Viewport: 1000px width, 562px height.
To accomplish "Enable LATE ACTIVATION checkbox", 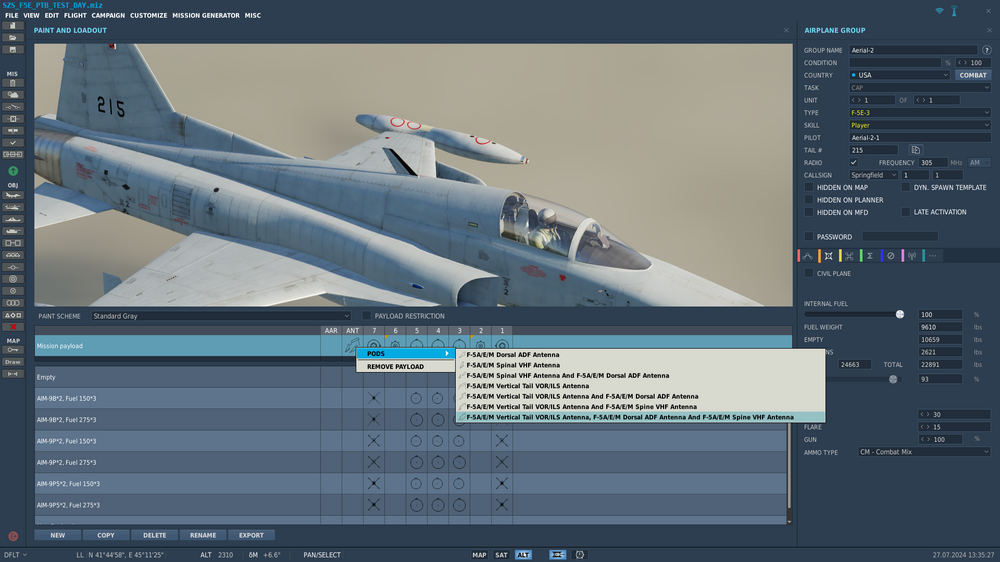I will click(x=906, y=212).
